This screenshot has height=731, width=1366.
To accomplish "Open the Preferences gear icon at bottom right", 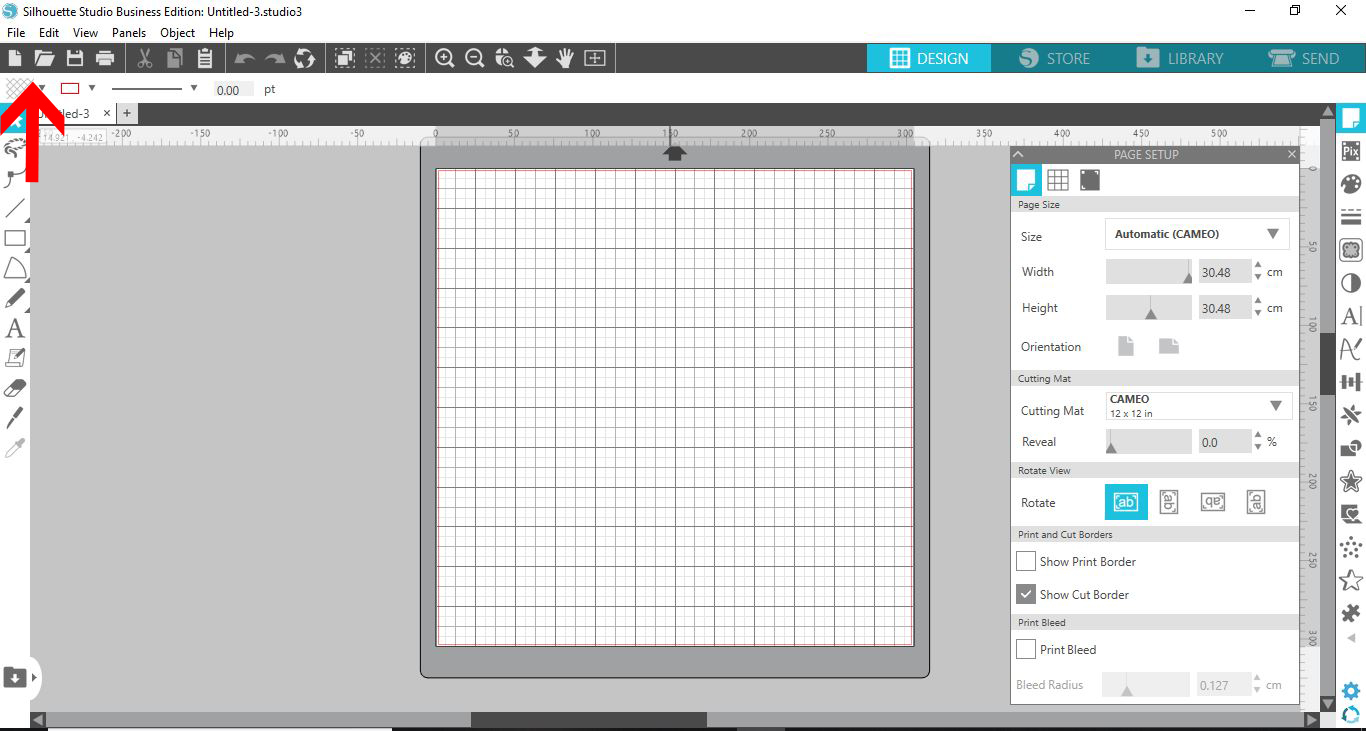I will 1351,691.
